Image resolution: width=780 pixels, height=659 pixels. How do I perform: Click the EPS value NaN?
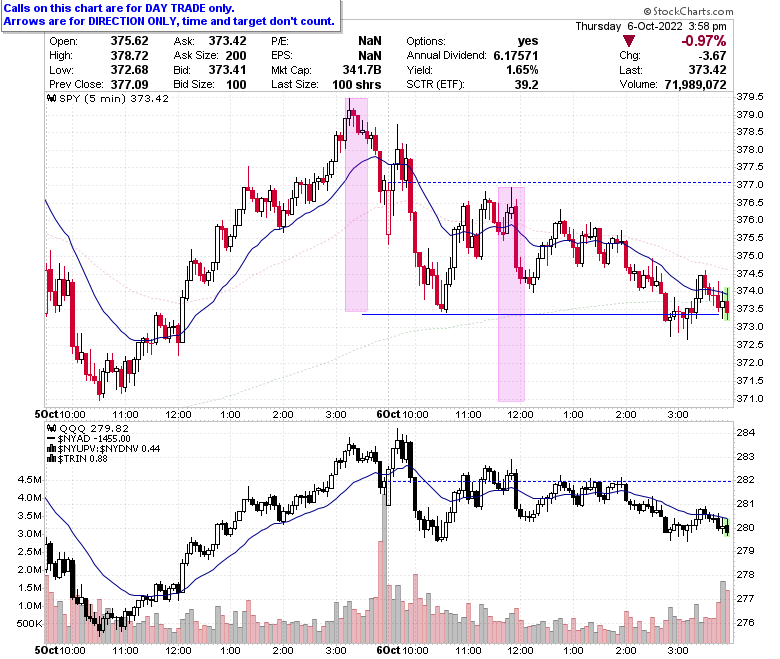(370, 56)
